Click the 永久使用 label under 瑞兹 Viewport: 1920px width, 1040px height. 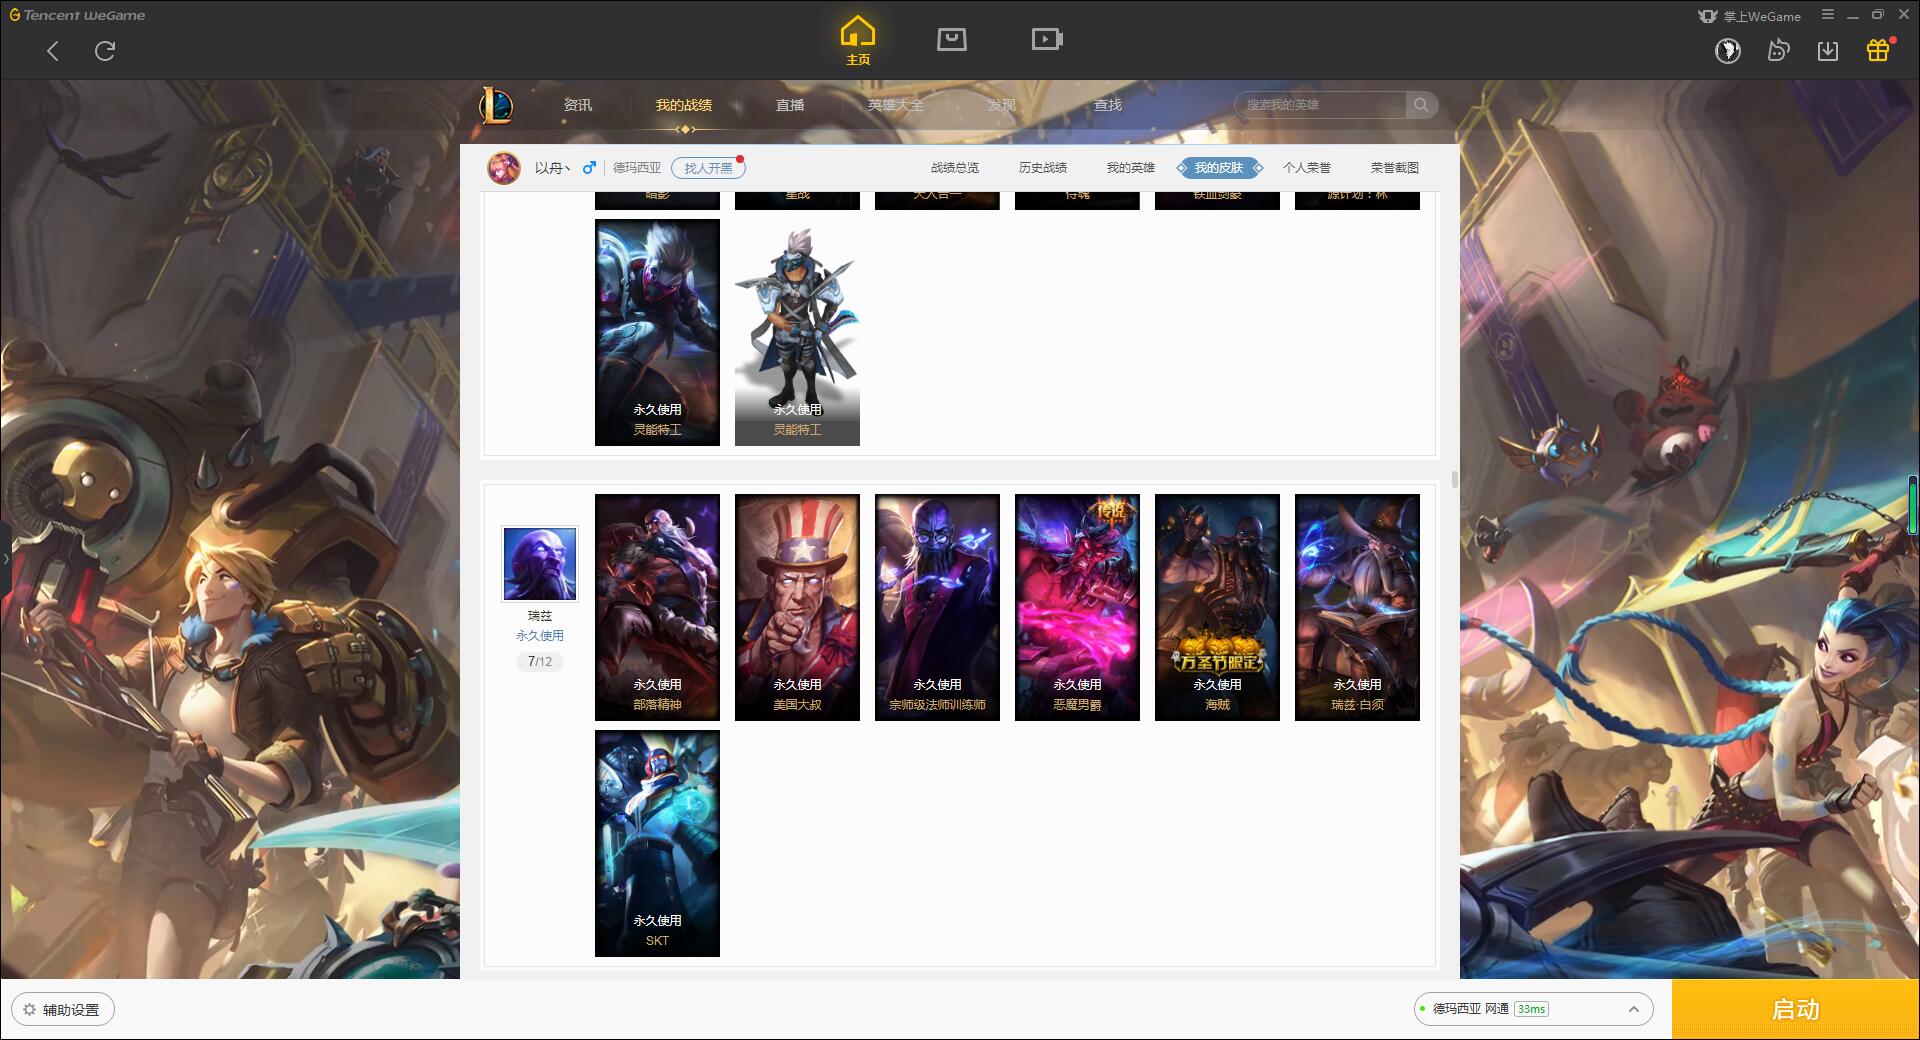(540, 636)
